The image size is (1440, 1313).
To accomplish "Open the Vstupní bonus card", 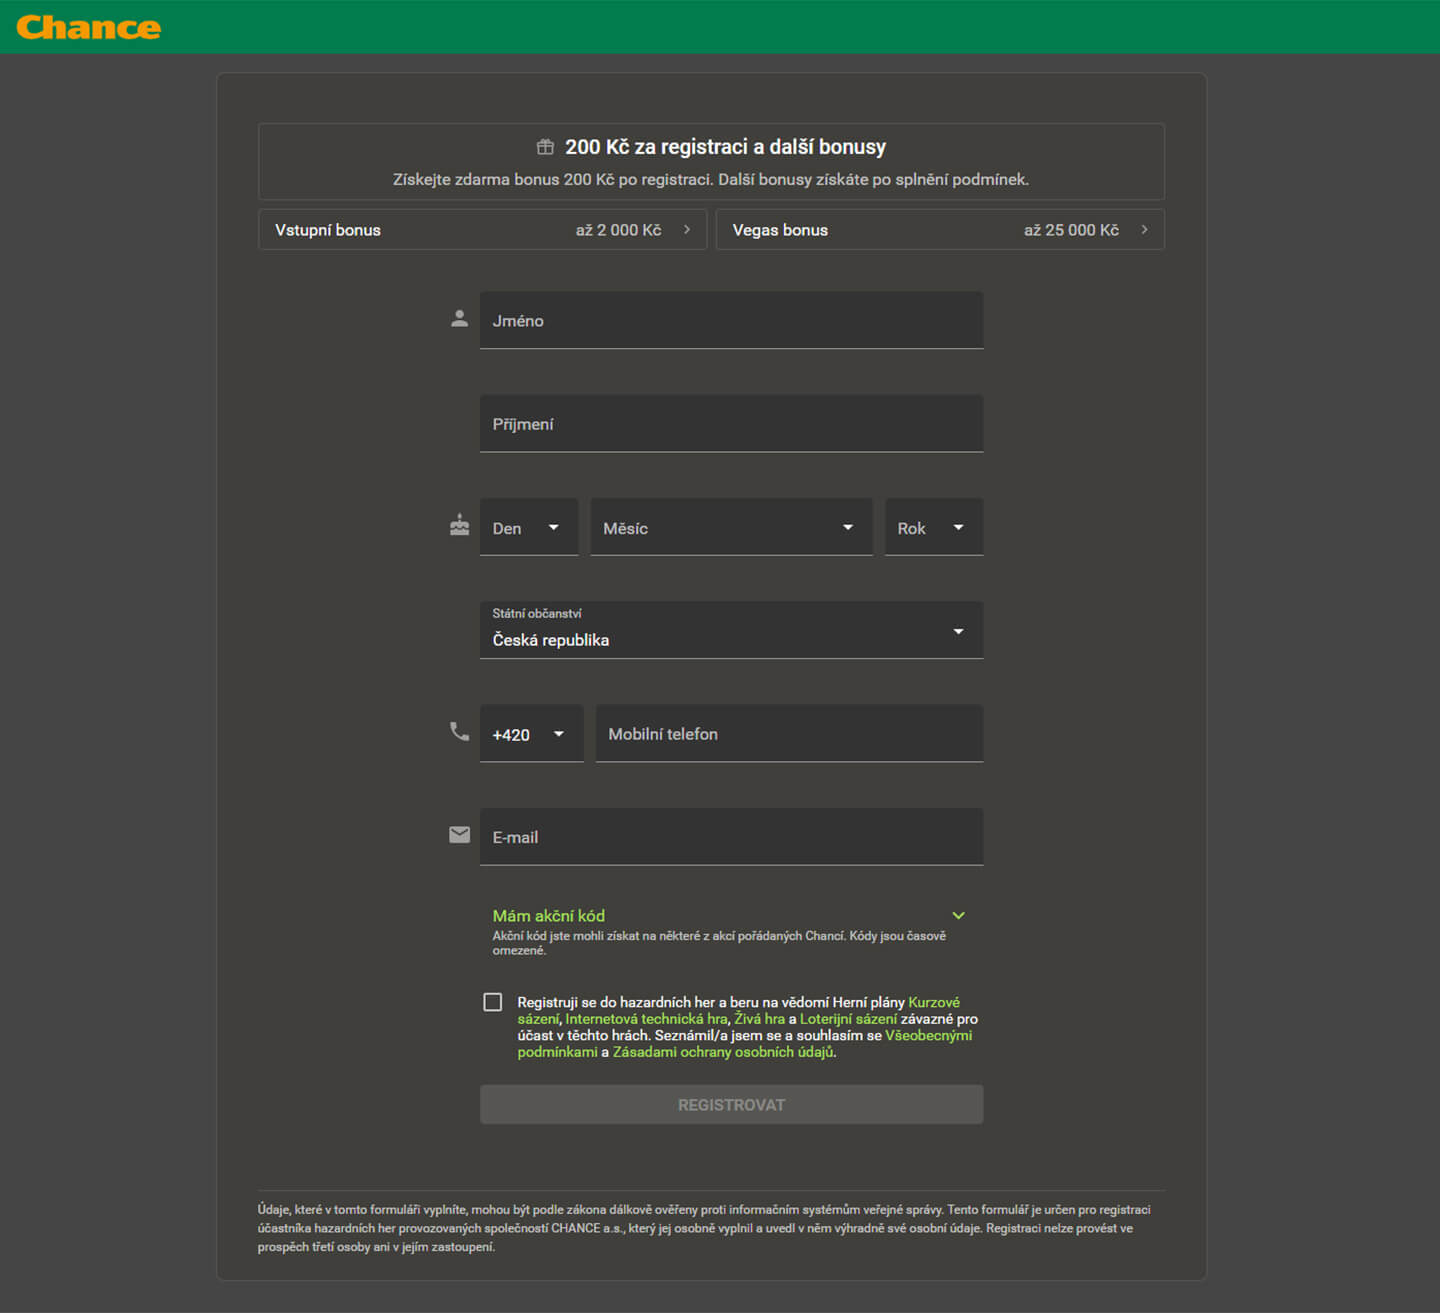I will pos(482,230).
